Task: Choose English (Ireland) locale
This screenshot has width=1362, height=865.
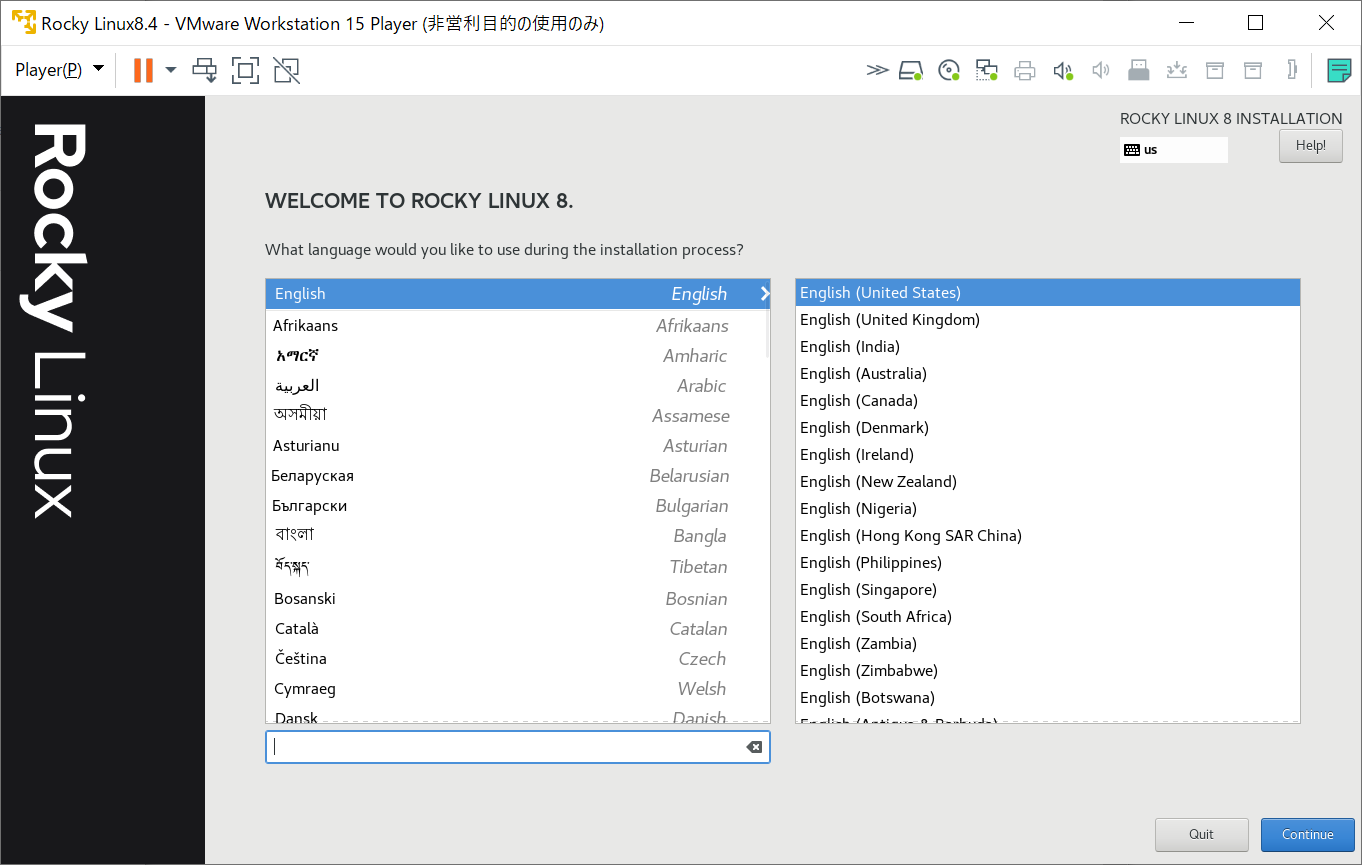Action: pos(1048,455)
